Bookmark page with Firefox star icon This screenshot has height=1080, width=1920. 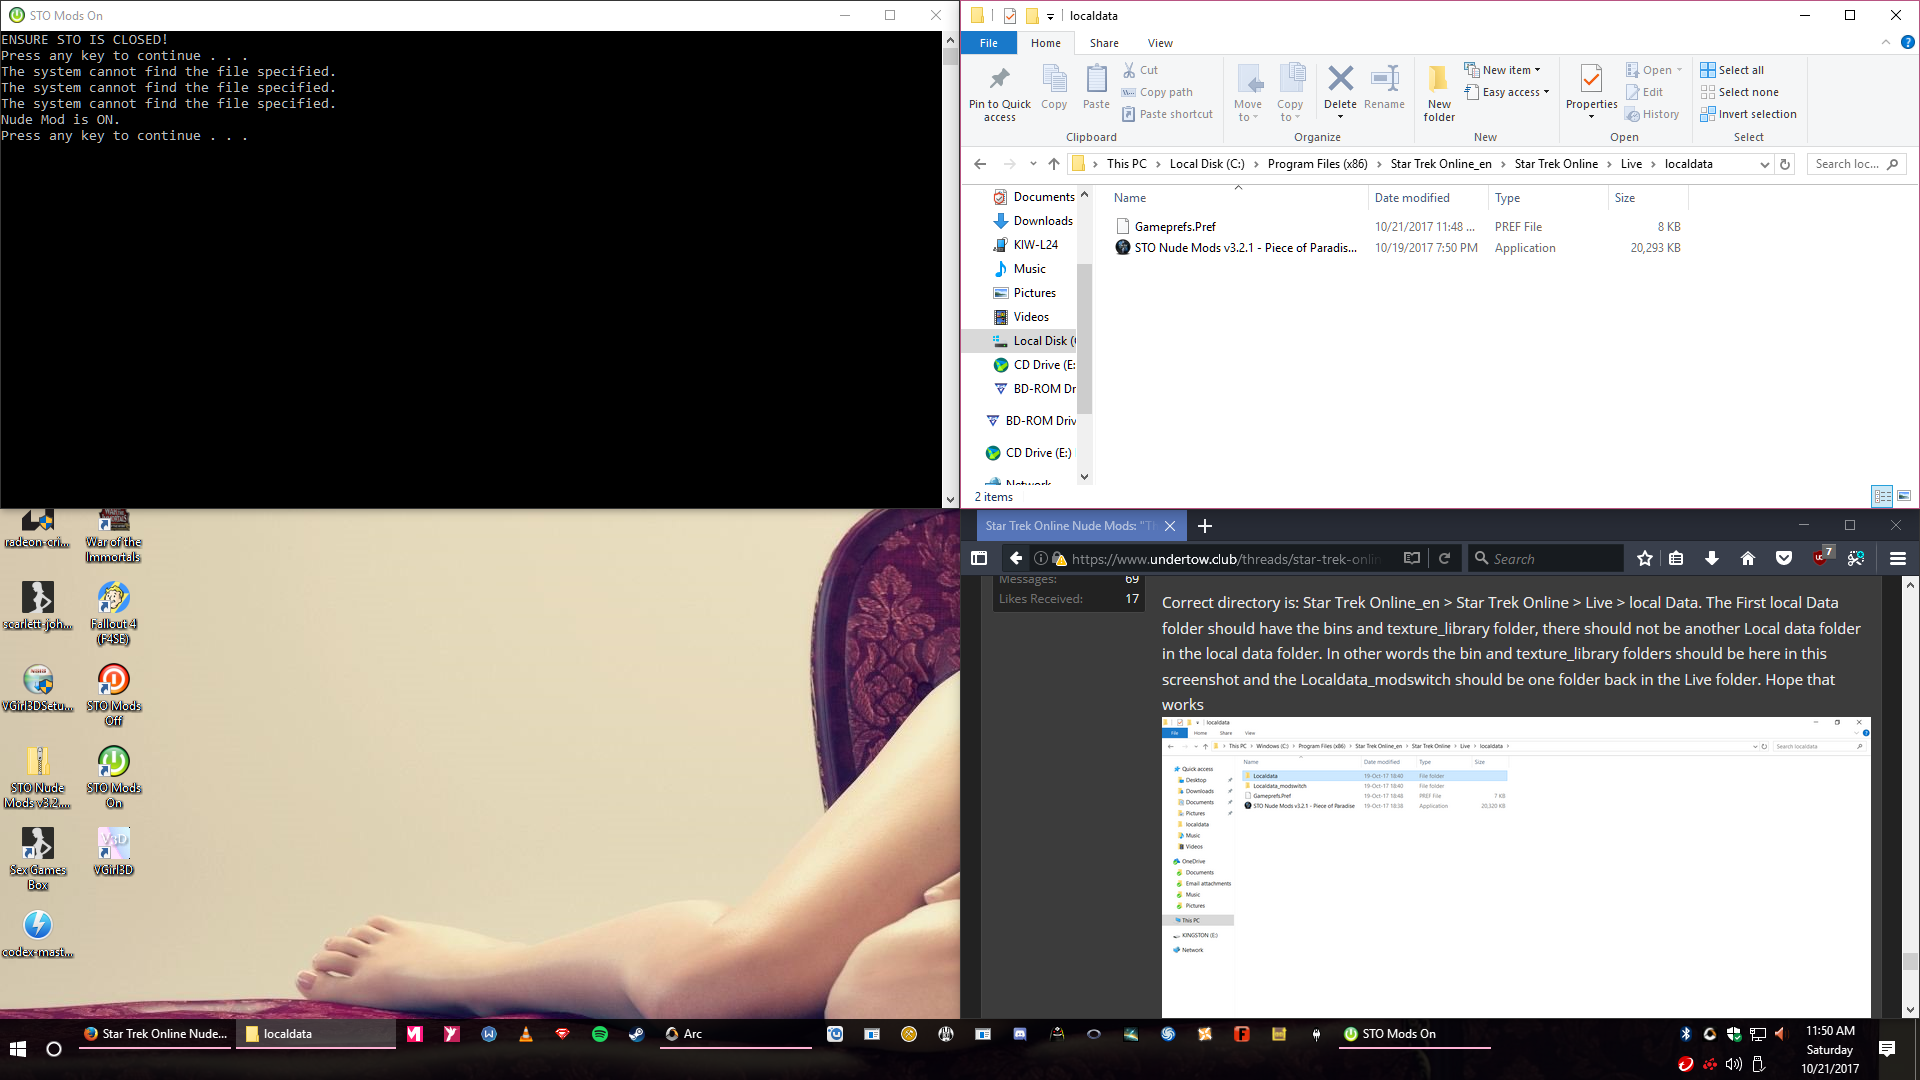pyautogui.click(x=1645, y=559)
